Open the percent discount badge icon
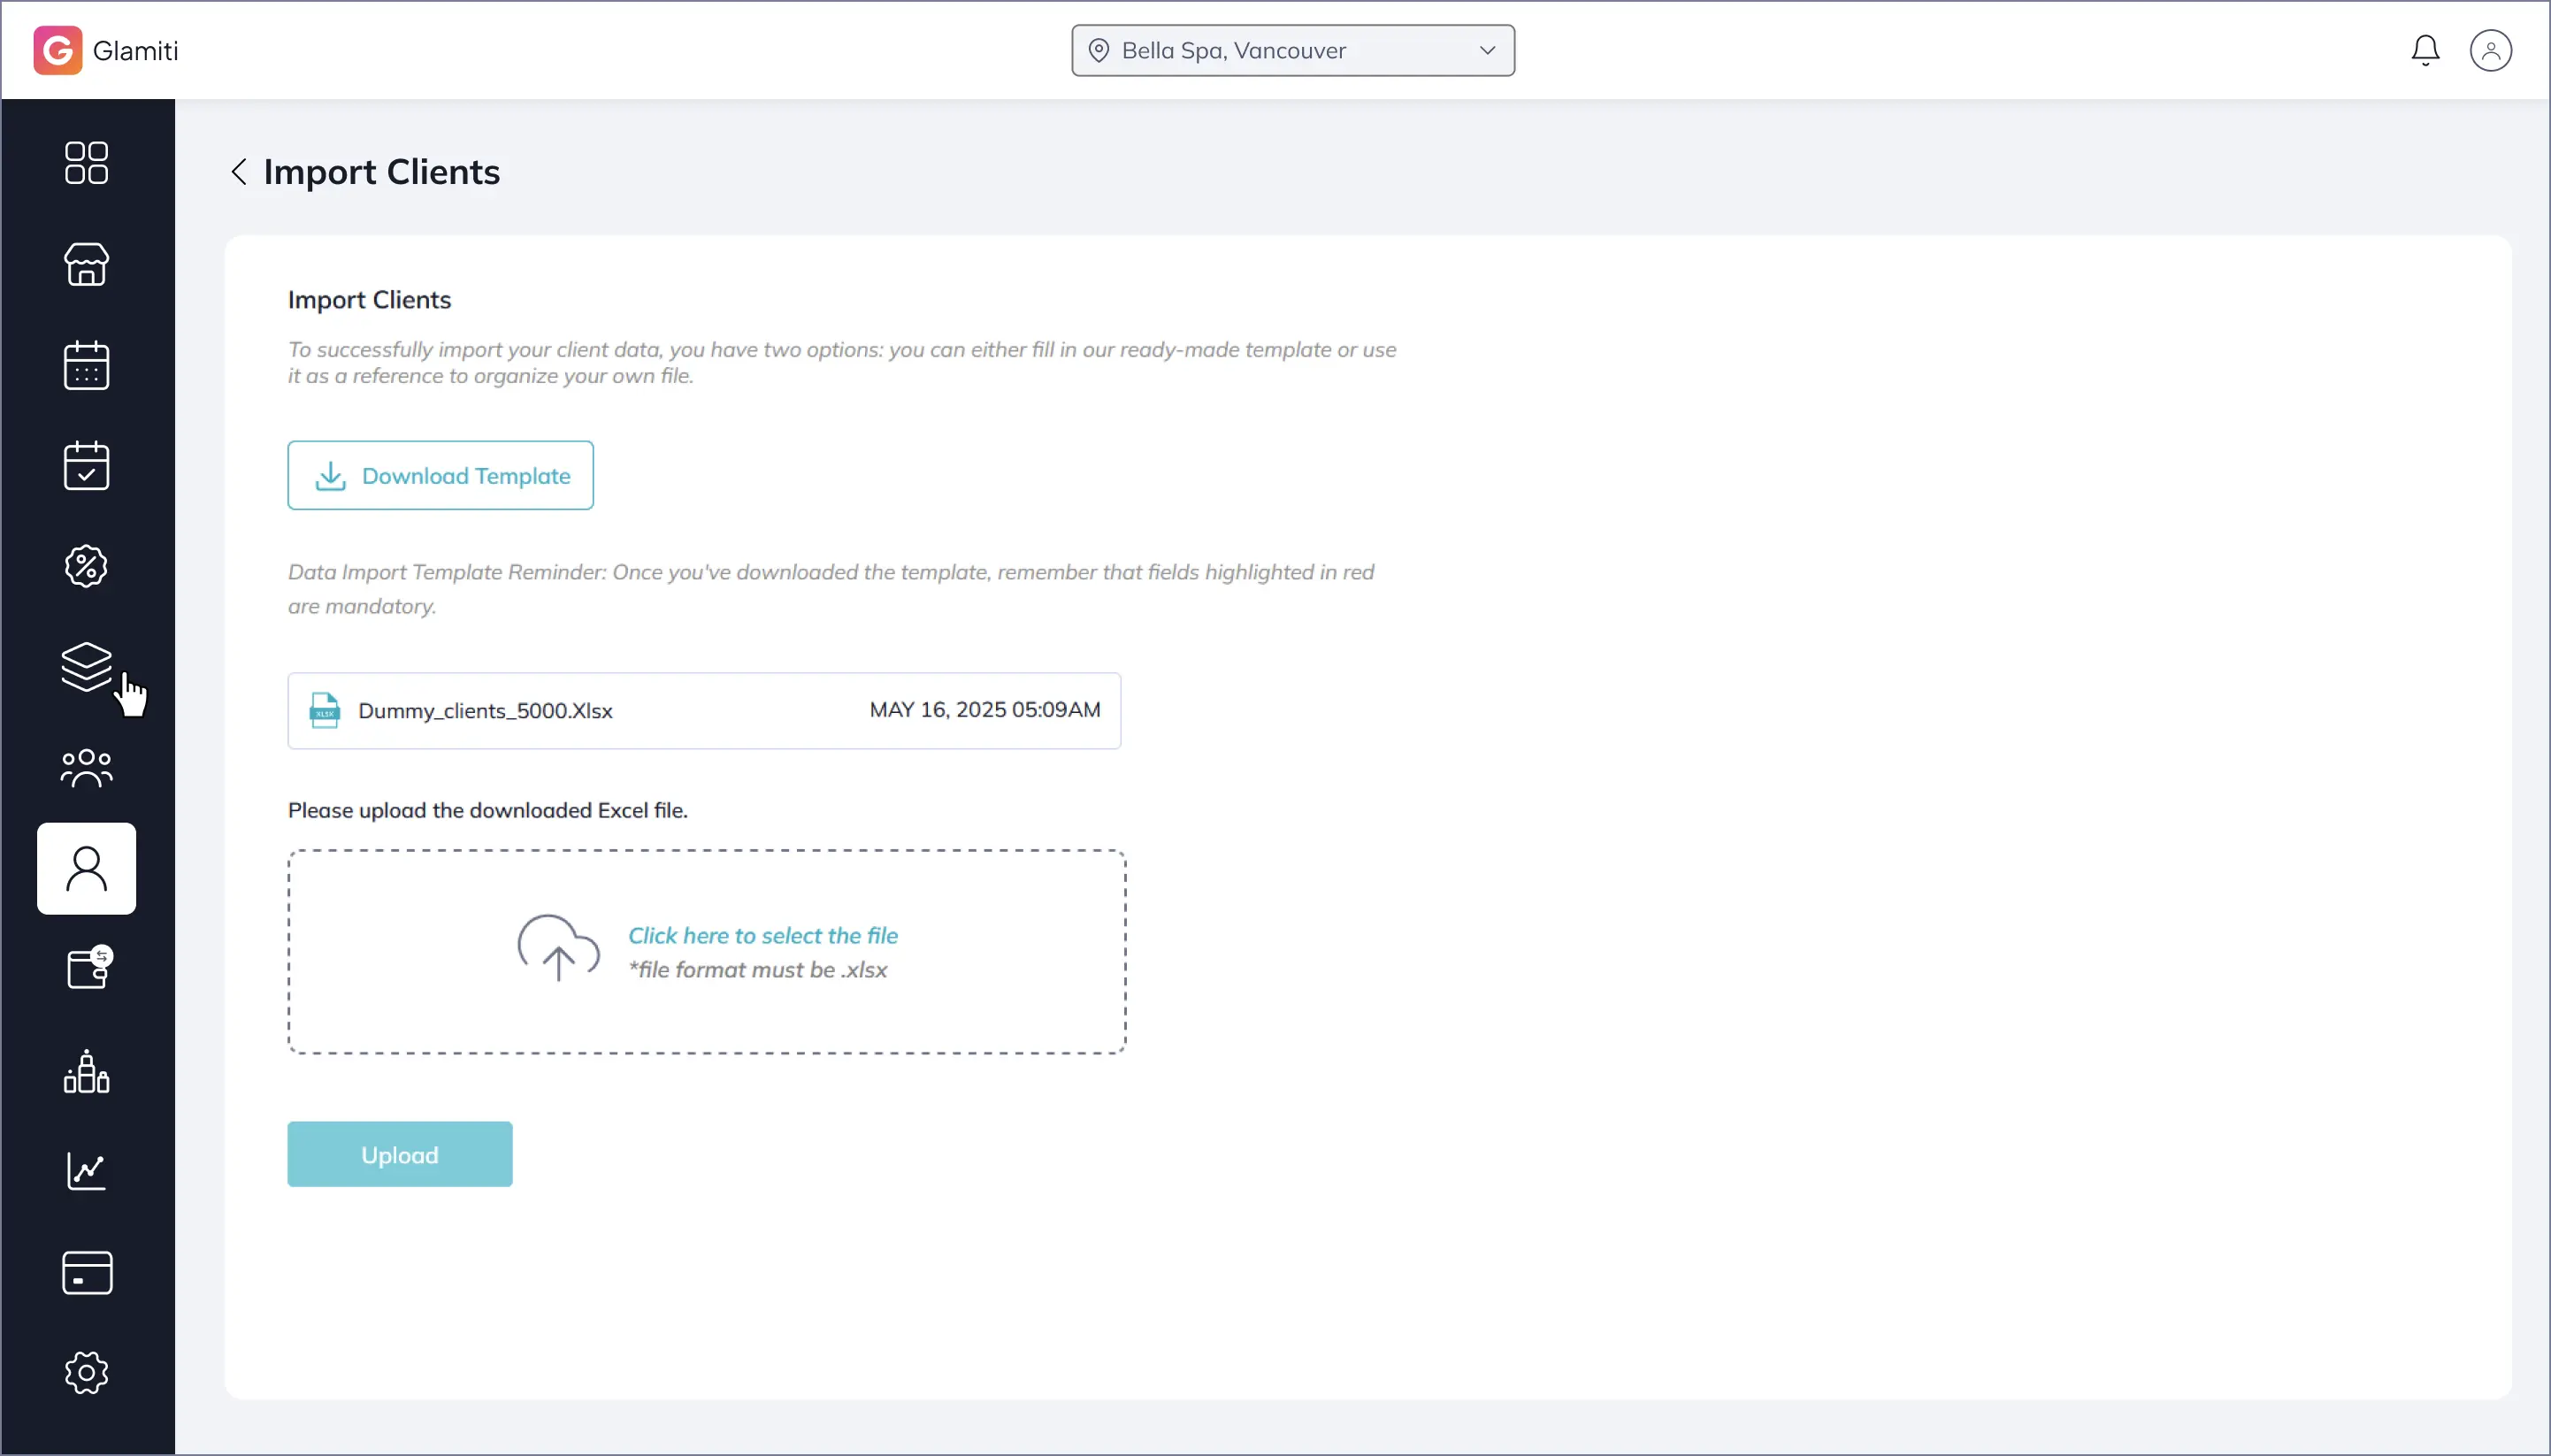The height and width of the screenshot is (1456, 2551). 86,567
